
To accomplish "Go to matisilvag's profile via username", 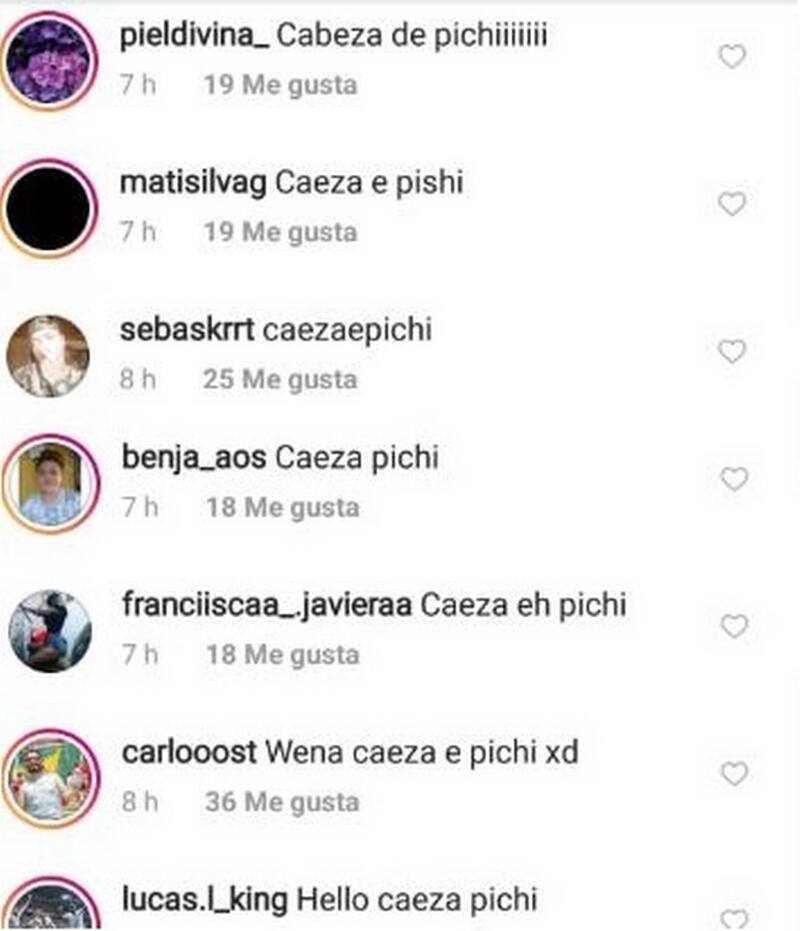I will [x=193, y=182].
